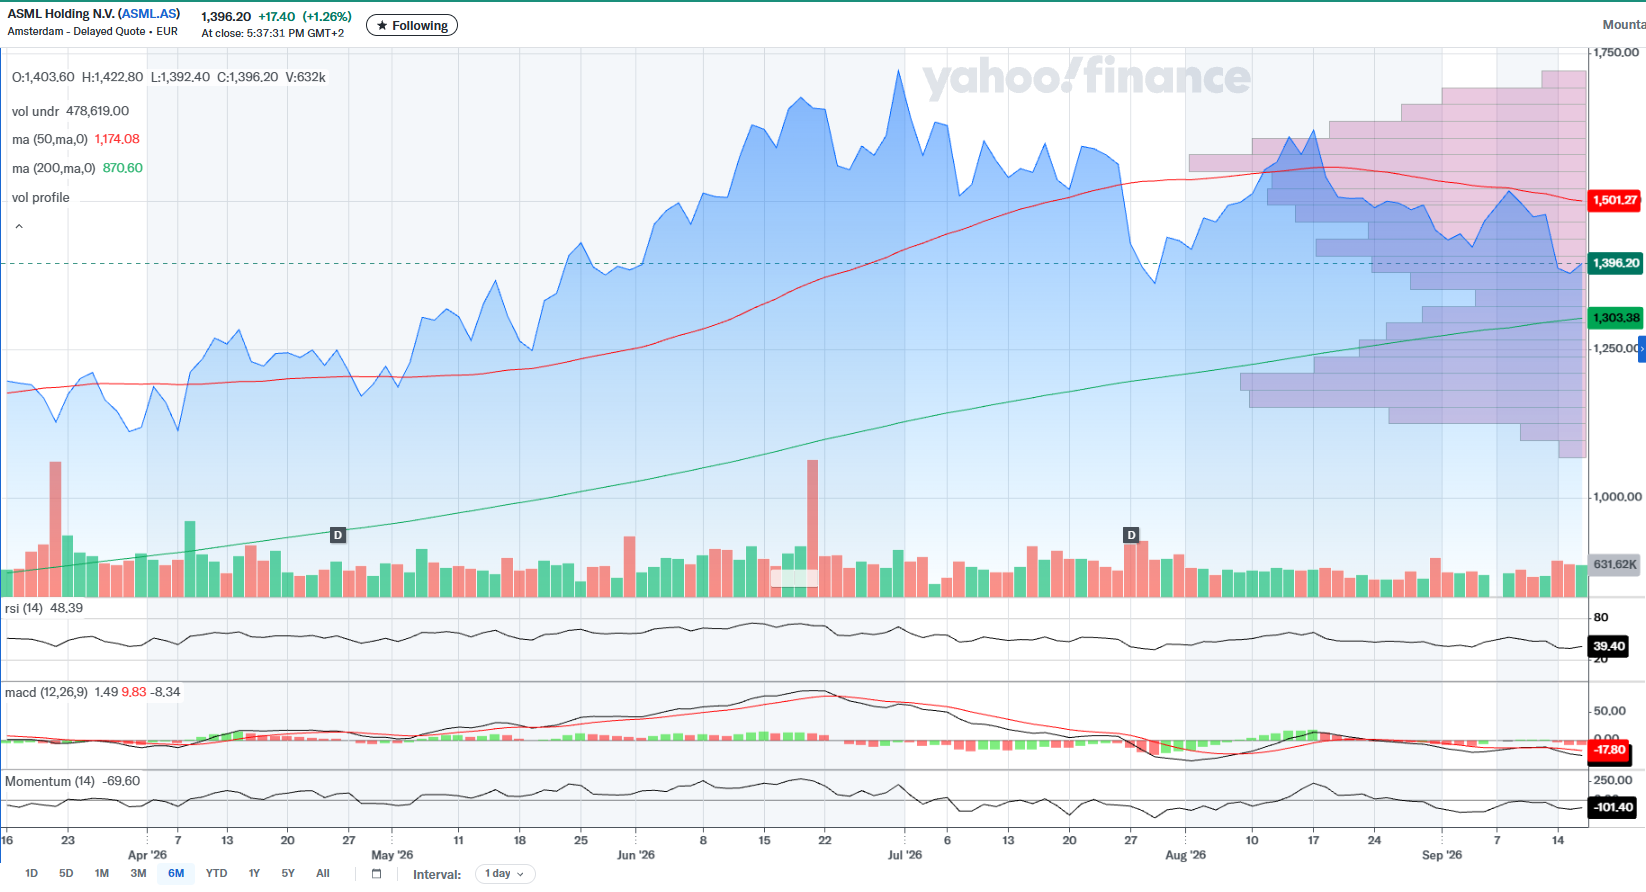Click the blue tab beside 1,250.00
The image size is (1646, 892).
point(1642,349)
